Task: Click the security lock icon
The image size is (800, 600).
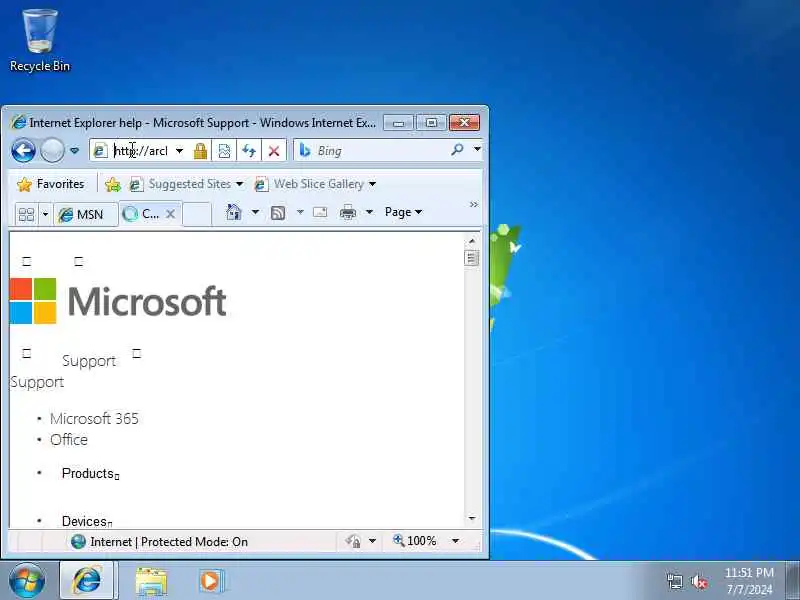Action: pos(200,151)
